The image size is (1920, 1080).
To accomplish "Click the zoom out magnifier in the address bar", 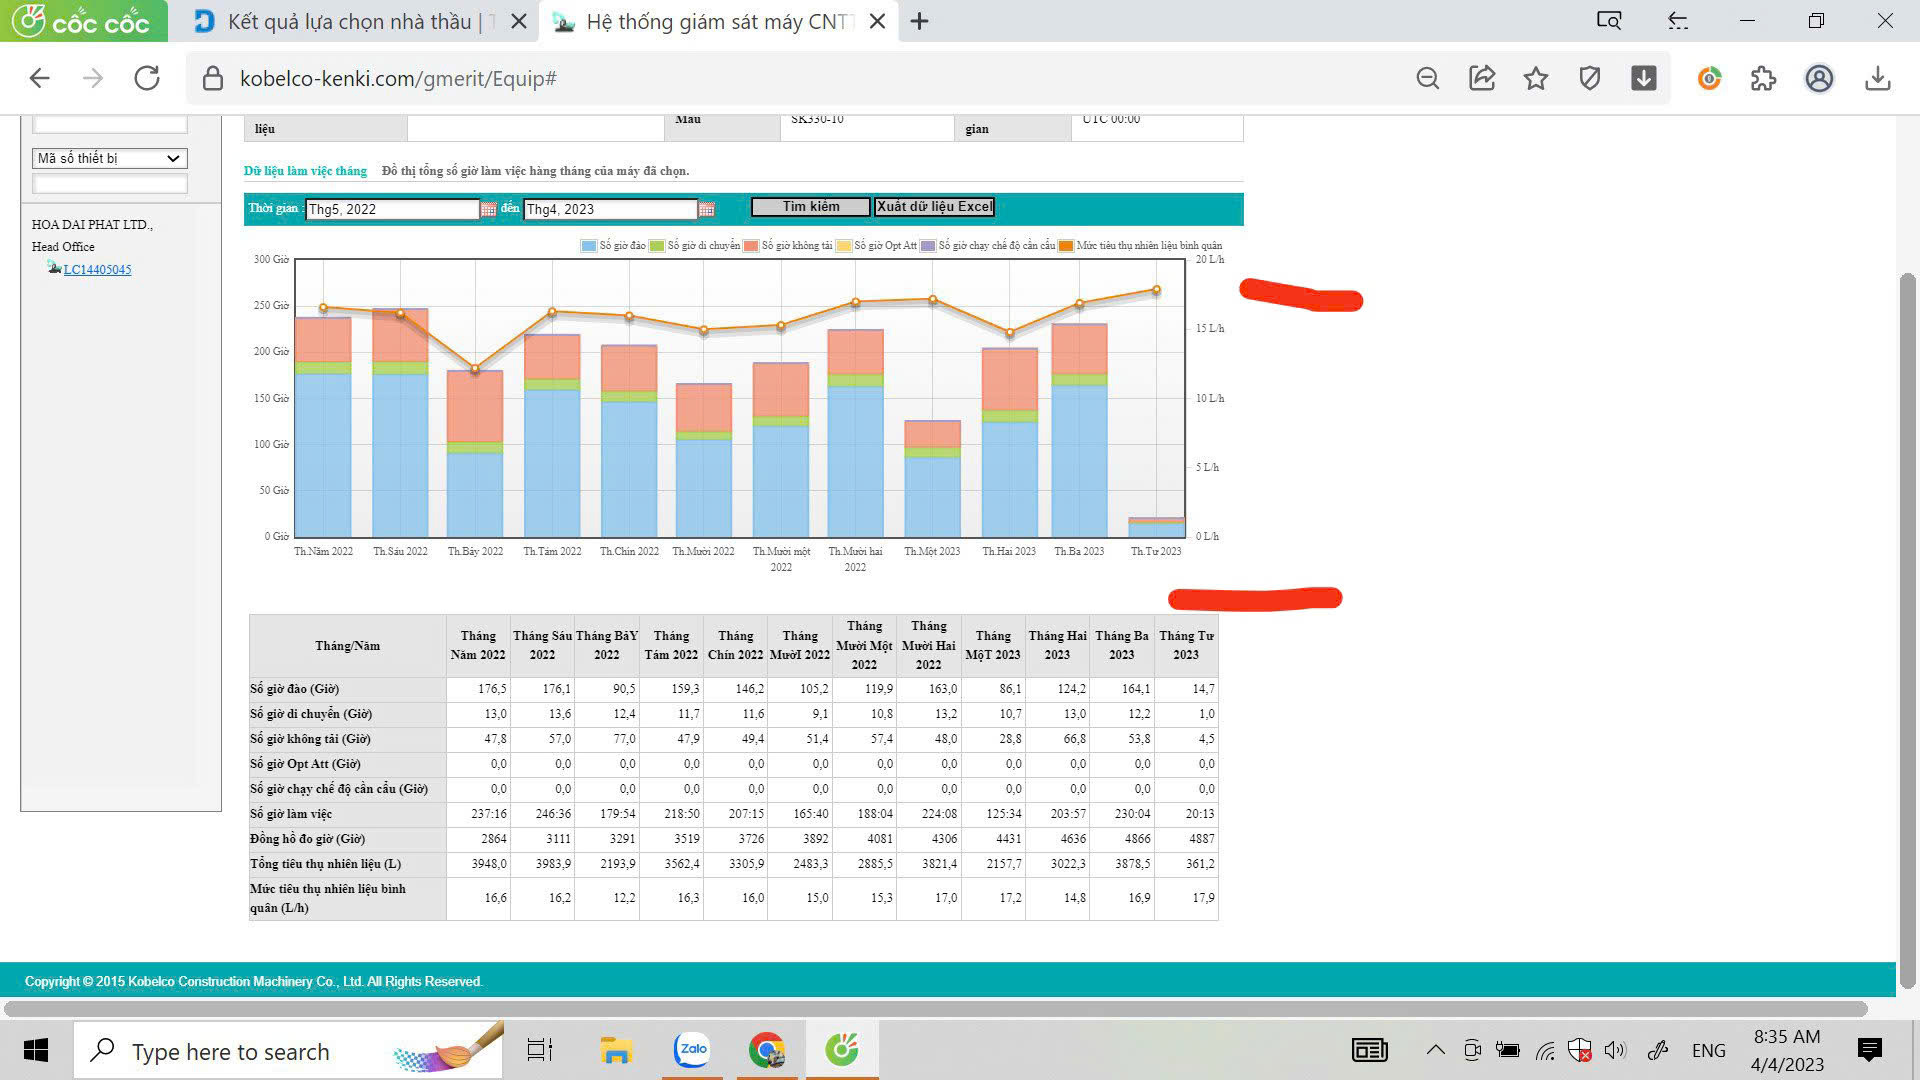I will tap(1428, 78).
